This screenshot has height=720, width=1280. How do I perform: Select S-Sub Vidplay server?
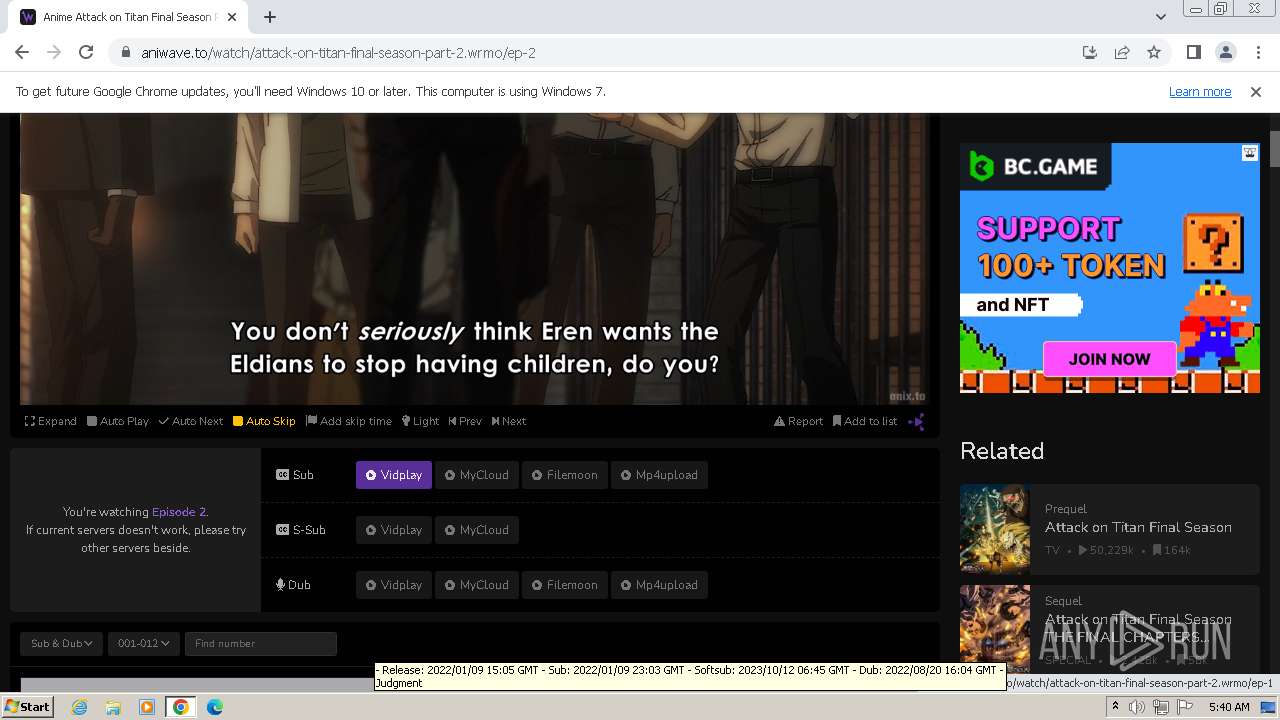[x=394, y=530]
